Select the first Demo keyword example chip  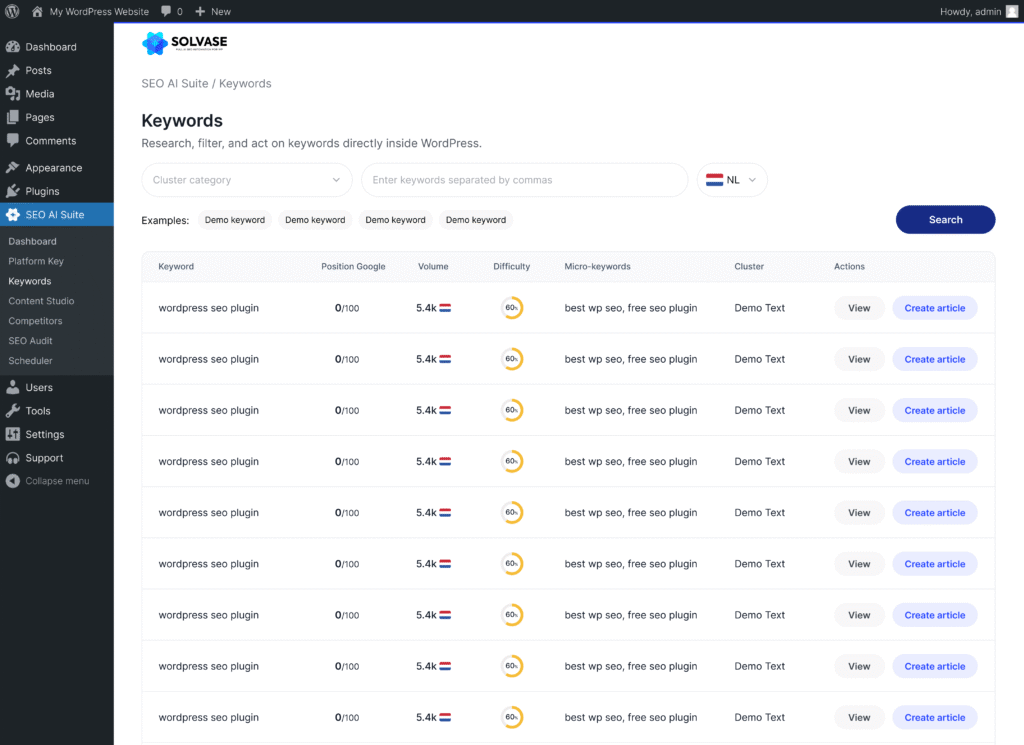[x=234, y=220]
